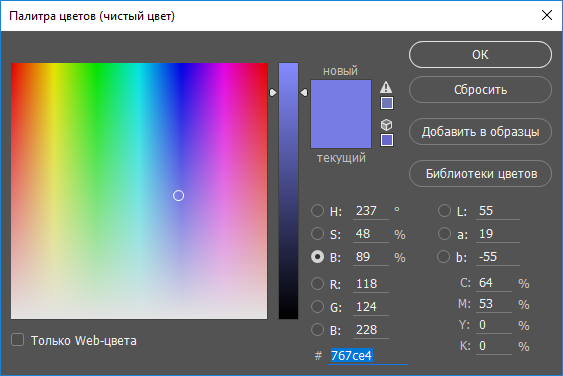Click the web-safe cube icon
This screenshot has width=563, height=376.
point(386,125)
